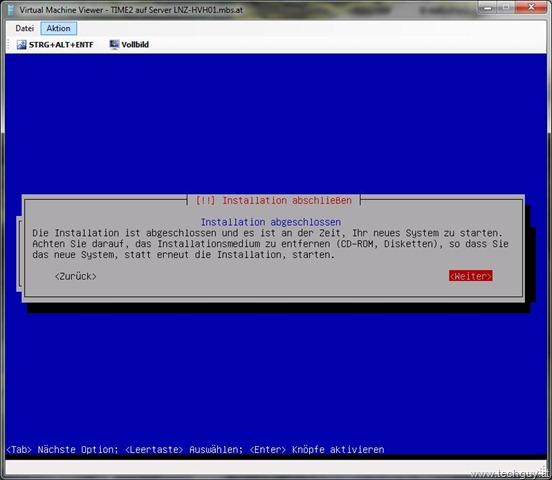Click the STRG+ALT+ENTF toolbar icon
This screenshot has height=480, width=552.
click(21, 44)
